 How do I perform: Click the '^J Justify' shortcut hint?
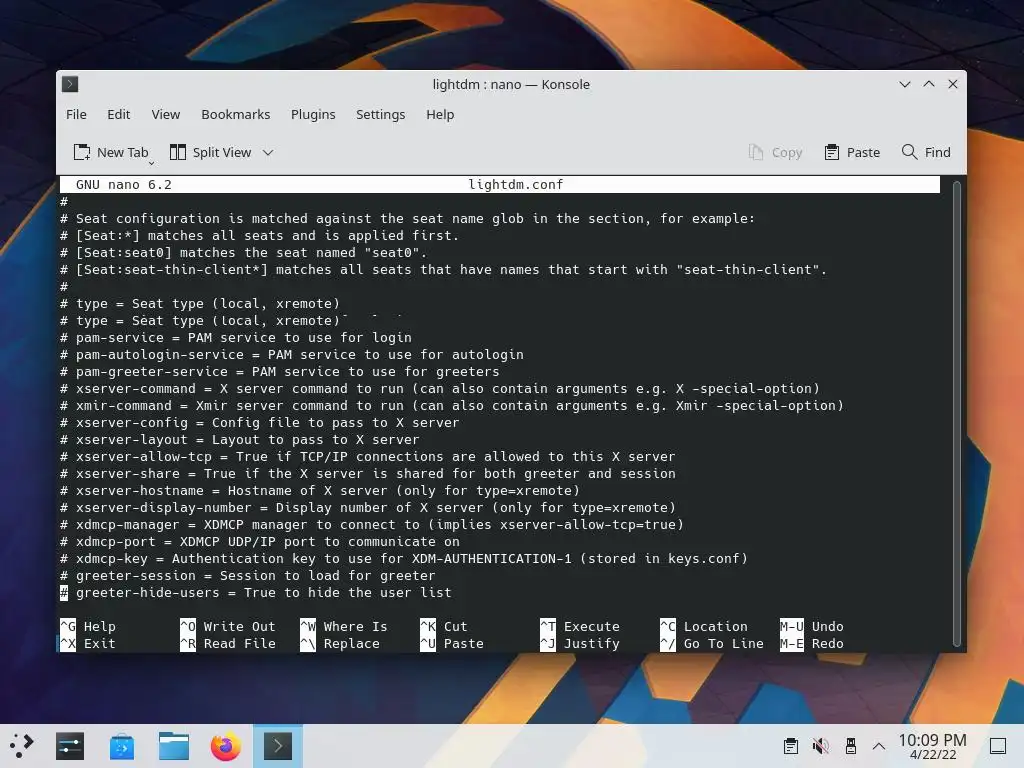(580, 643)
